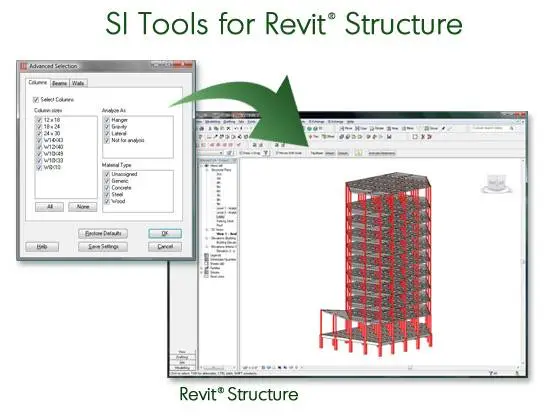This screenshot has height=420, width=550.
Task: Toggle Unassigned material type
Action: coord(107,174)
